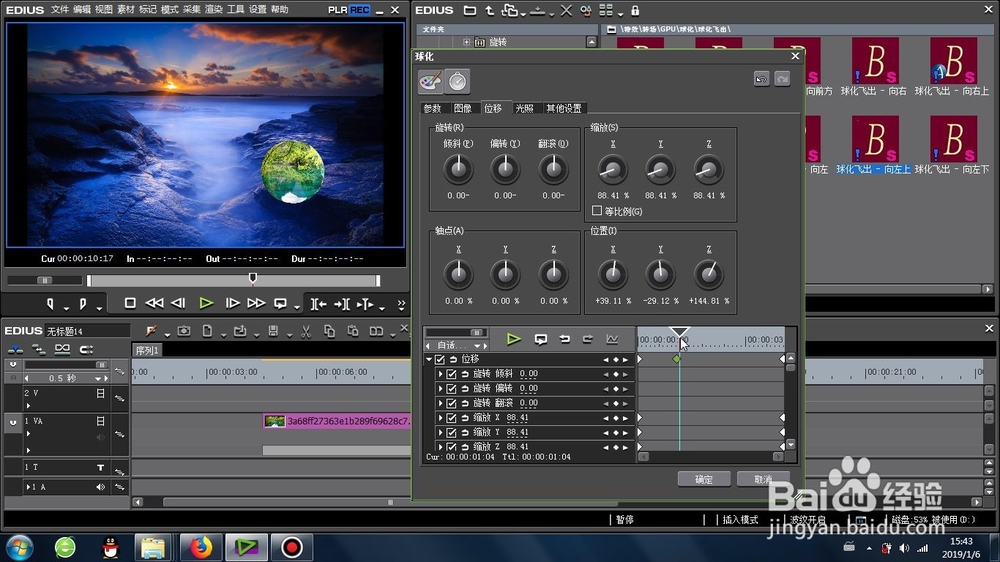Click the copy icon in timeline toolbar
This screenshot has height=562, width=1000.
[329, 331]
